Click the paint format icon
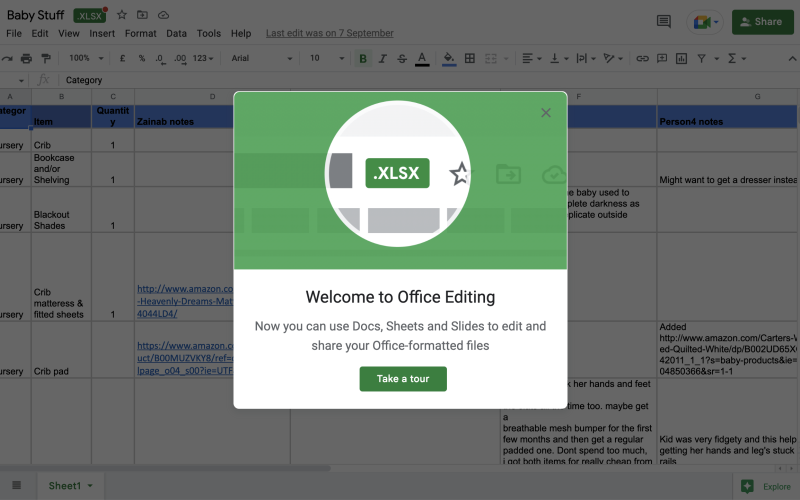800x500 pixels. [x=46, y=59]
